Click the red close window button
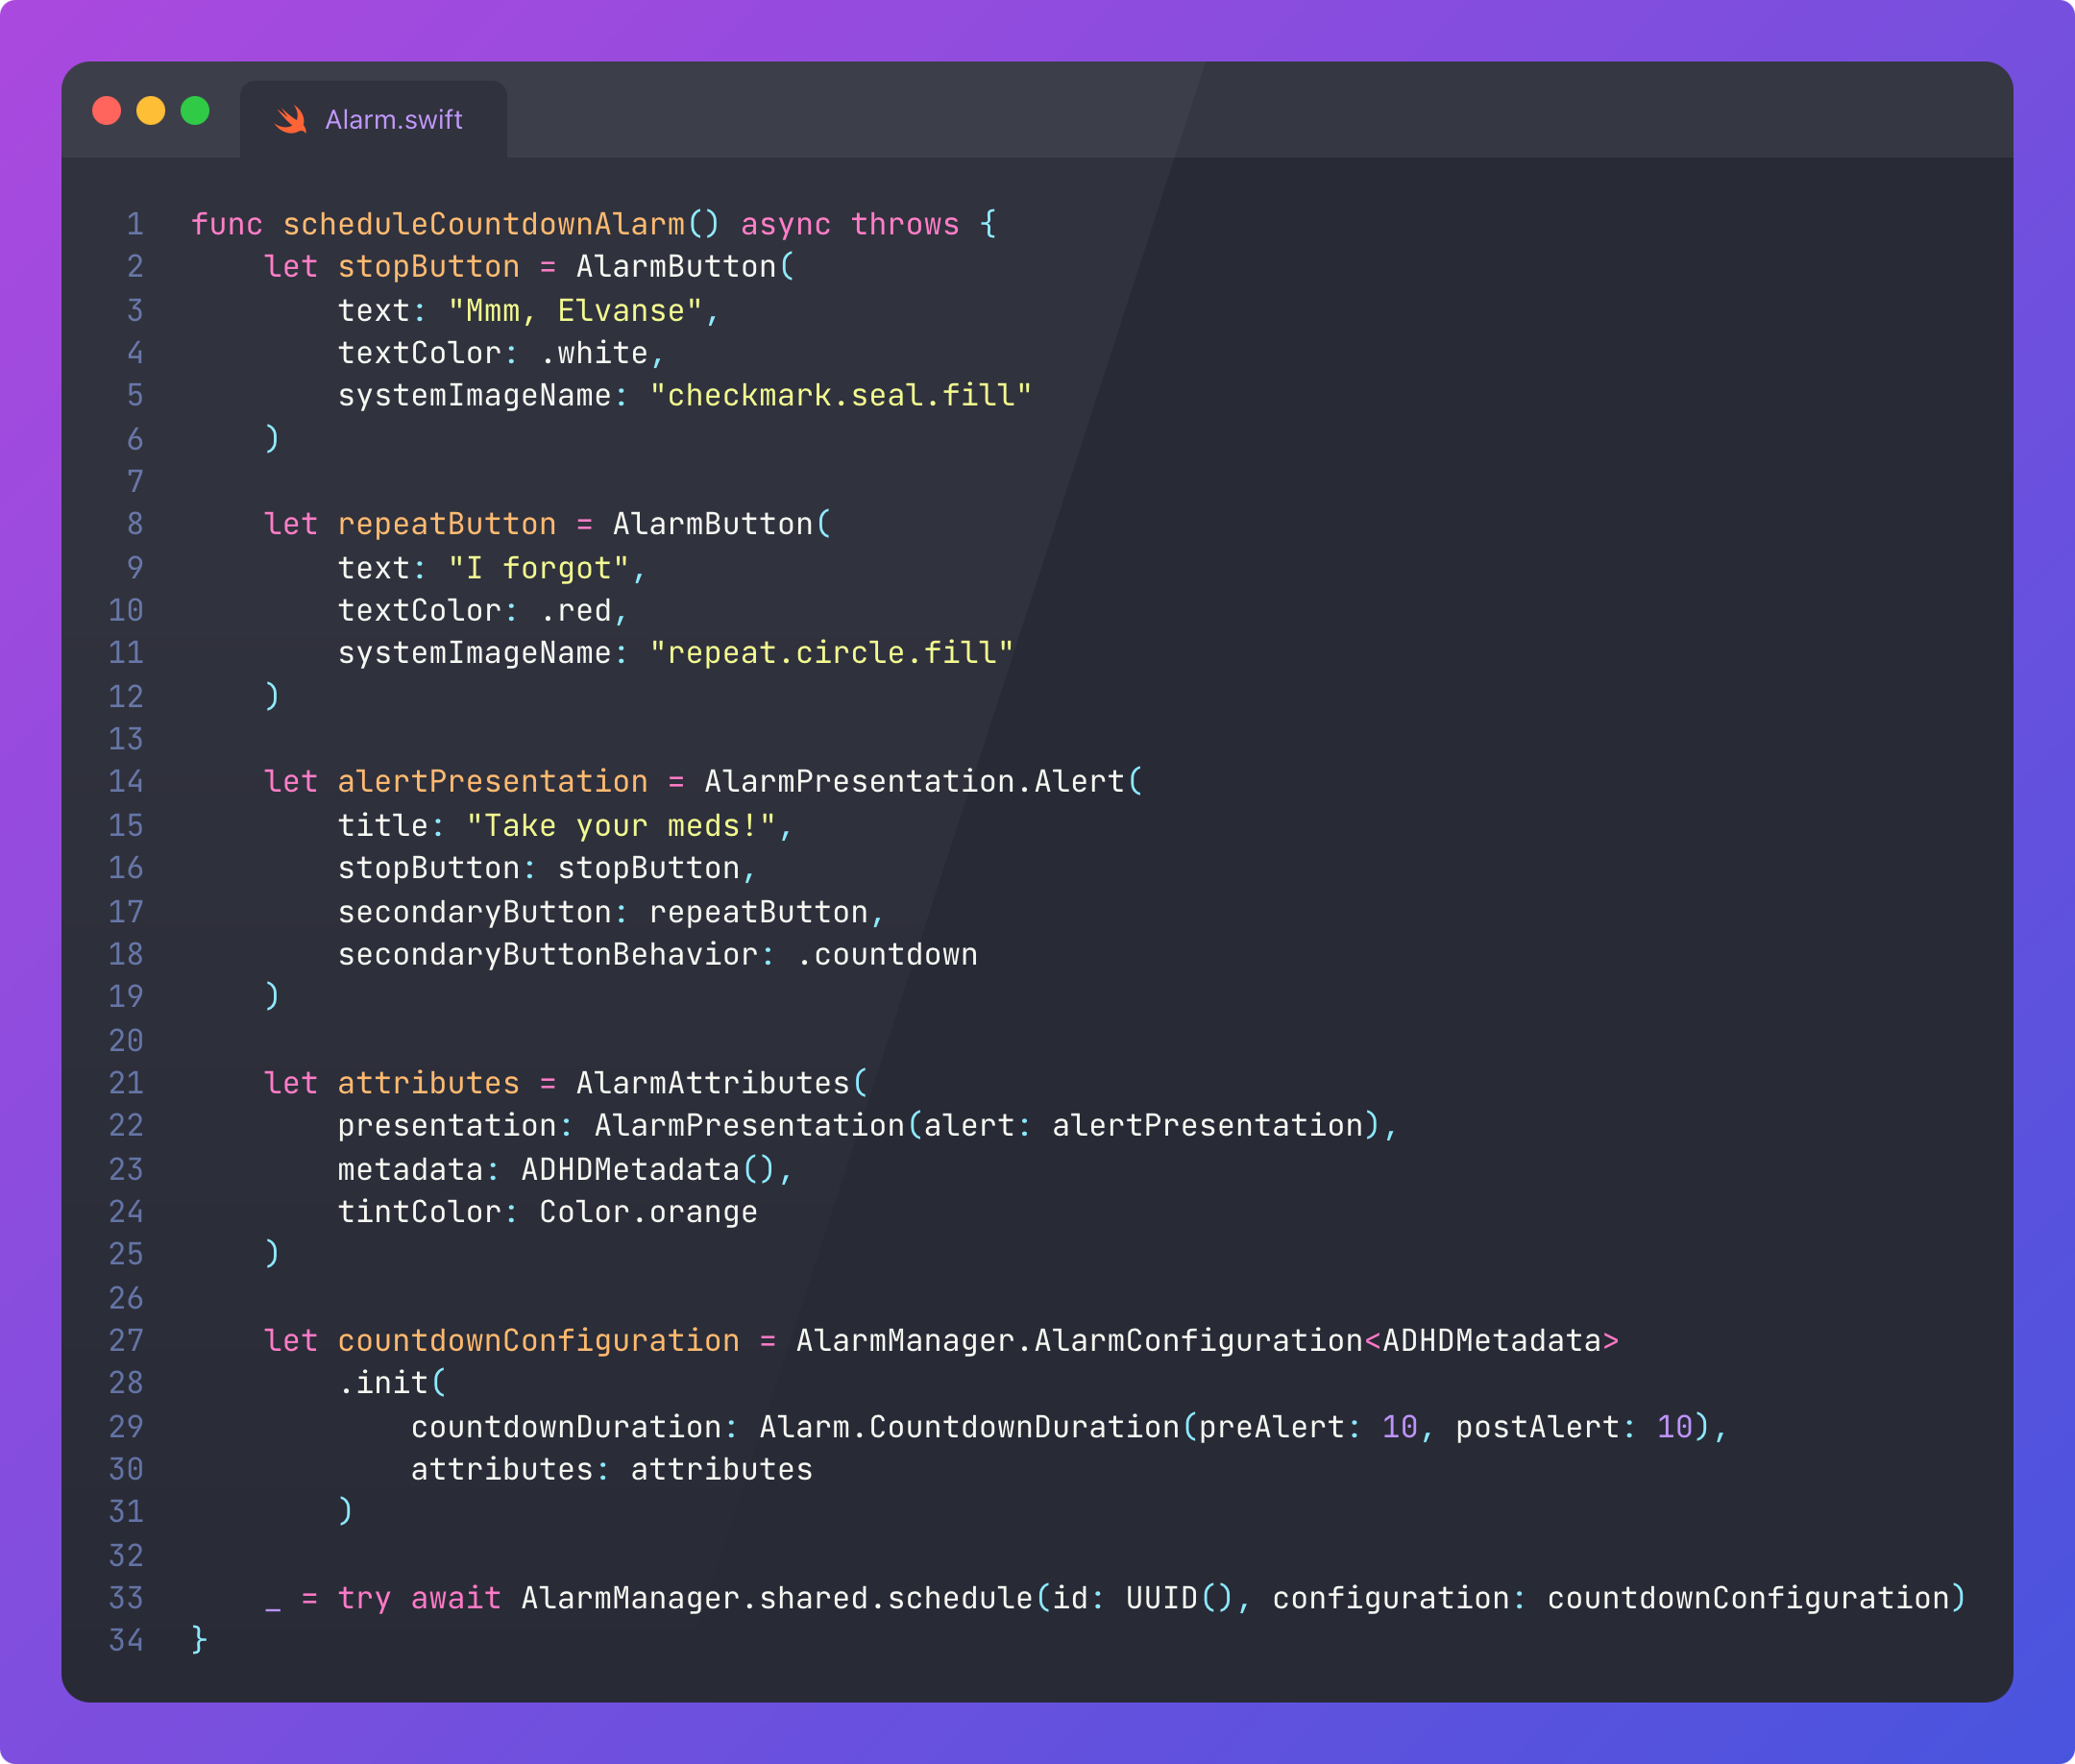 tap(107, 111)
